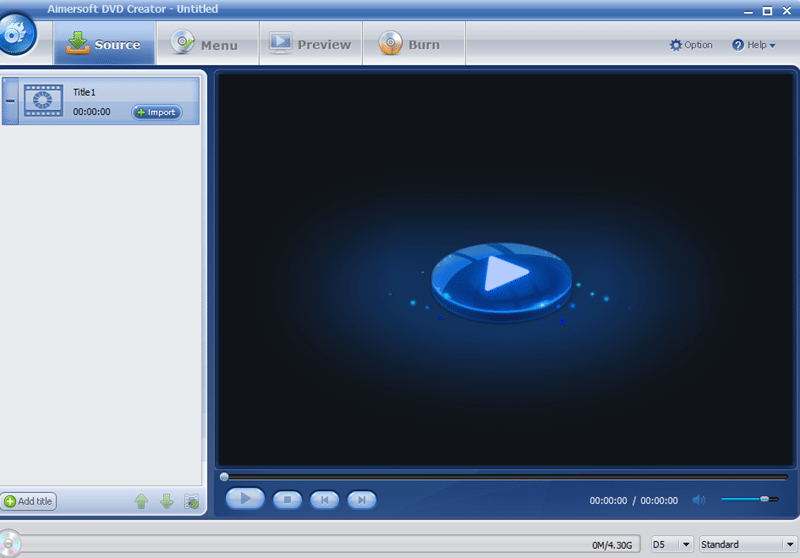
Task: Click the playback time 00:00:00 / 00:00:00
Action: point(634,501)
